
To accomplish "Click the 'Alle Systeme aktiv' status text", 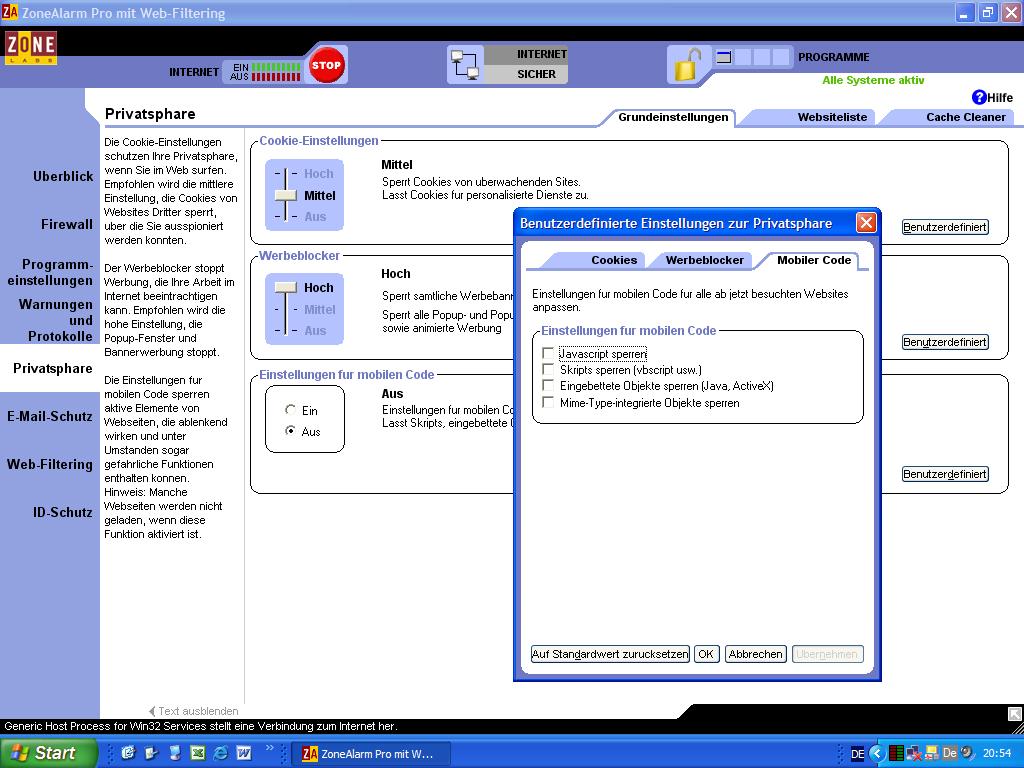I will coord(873,80).
